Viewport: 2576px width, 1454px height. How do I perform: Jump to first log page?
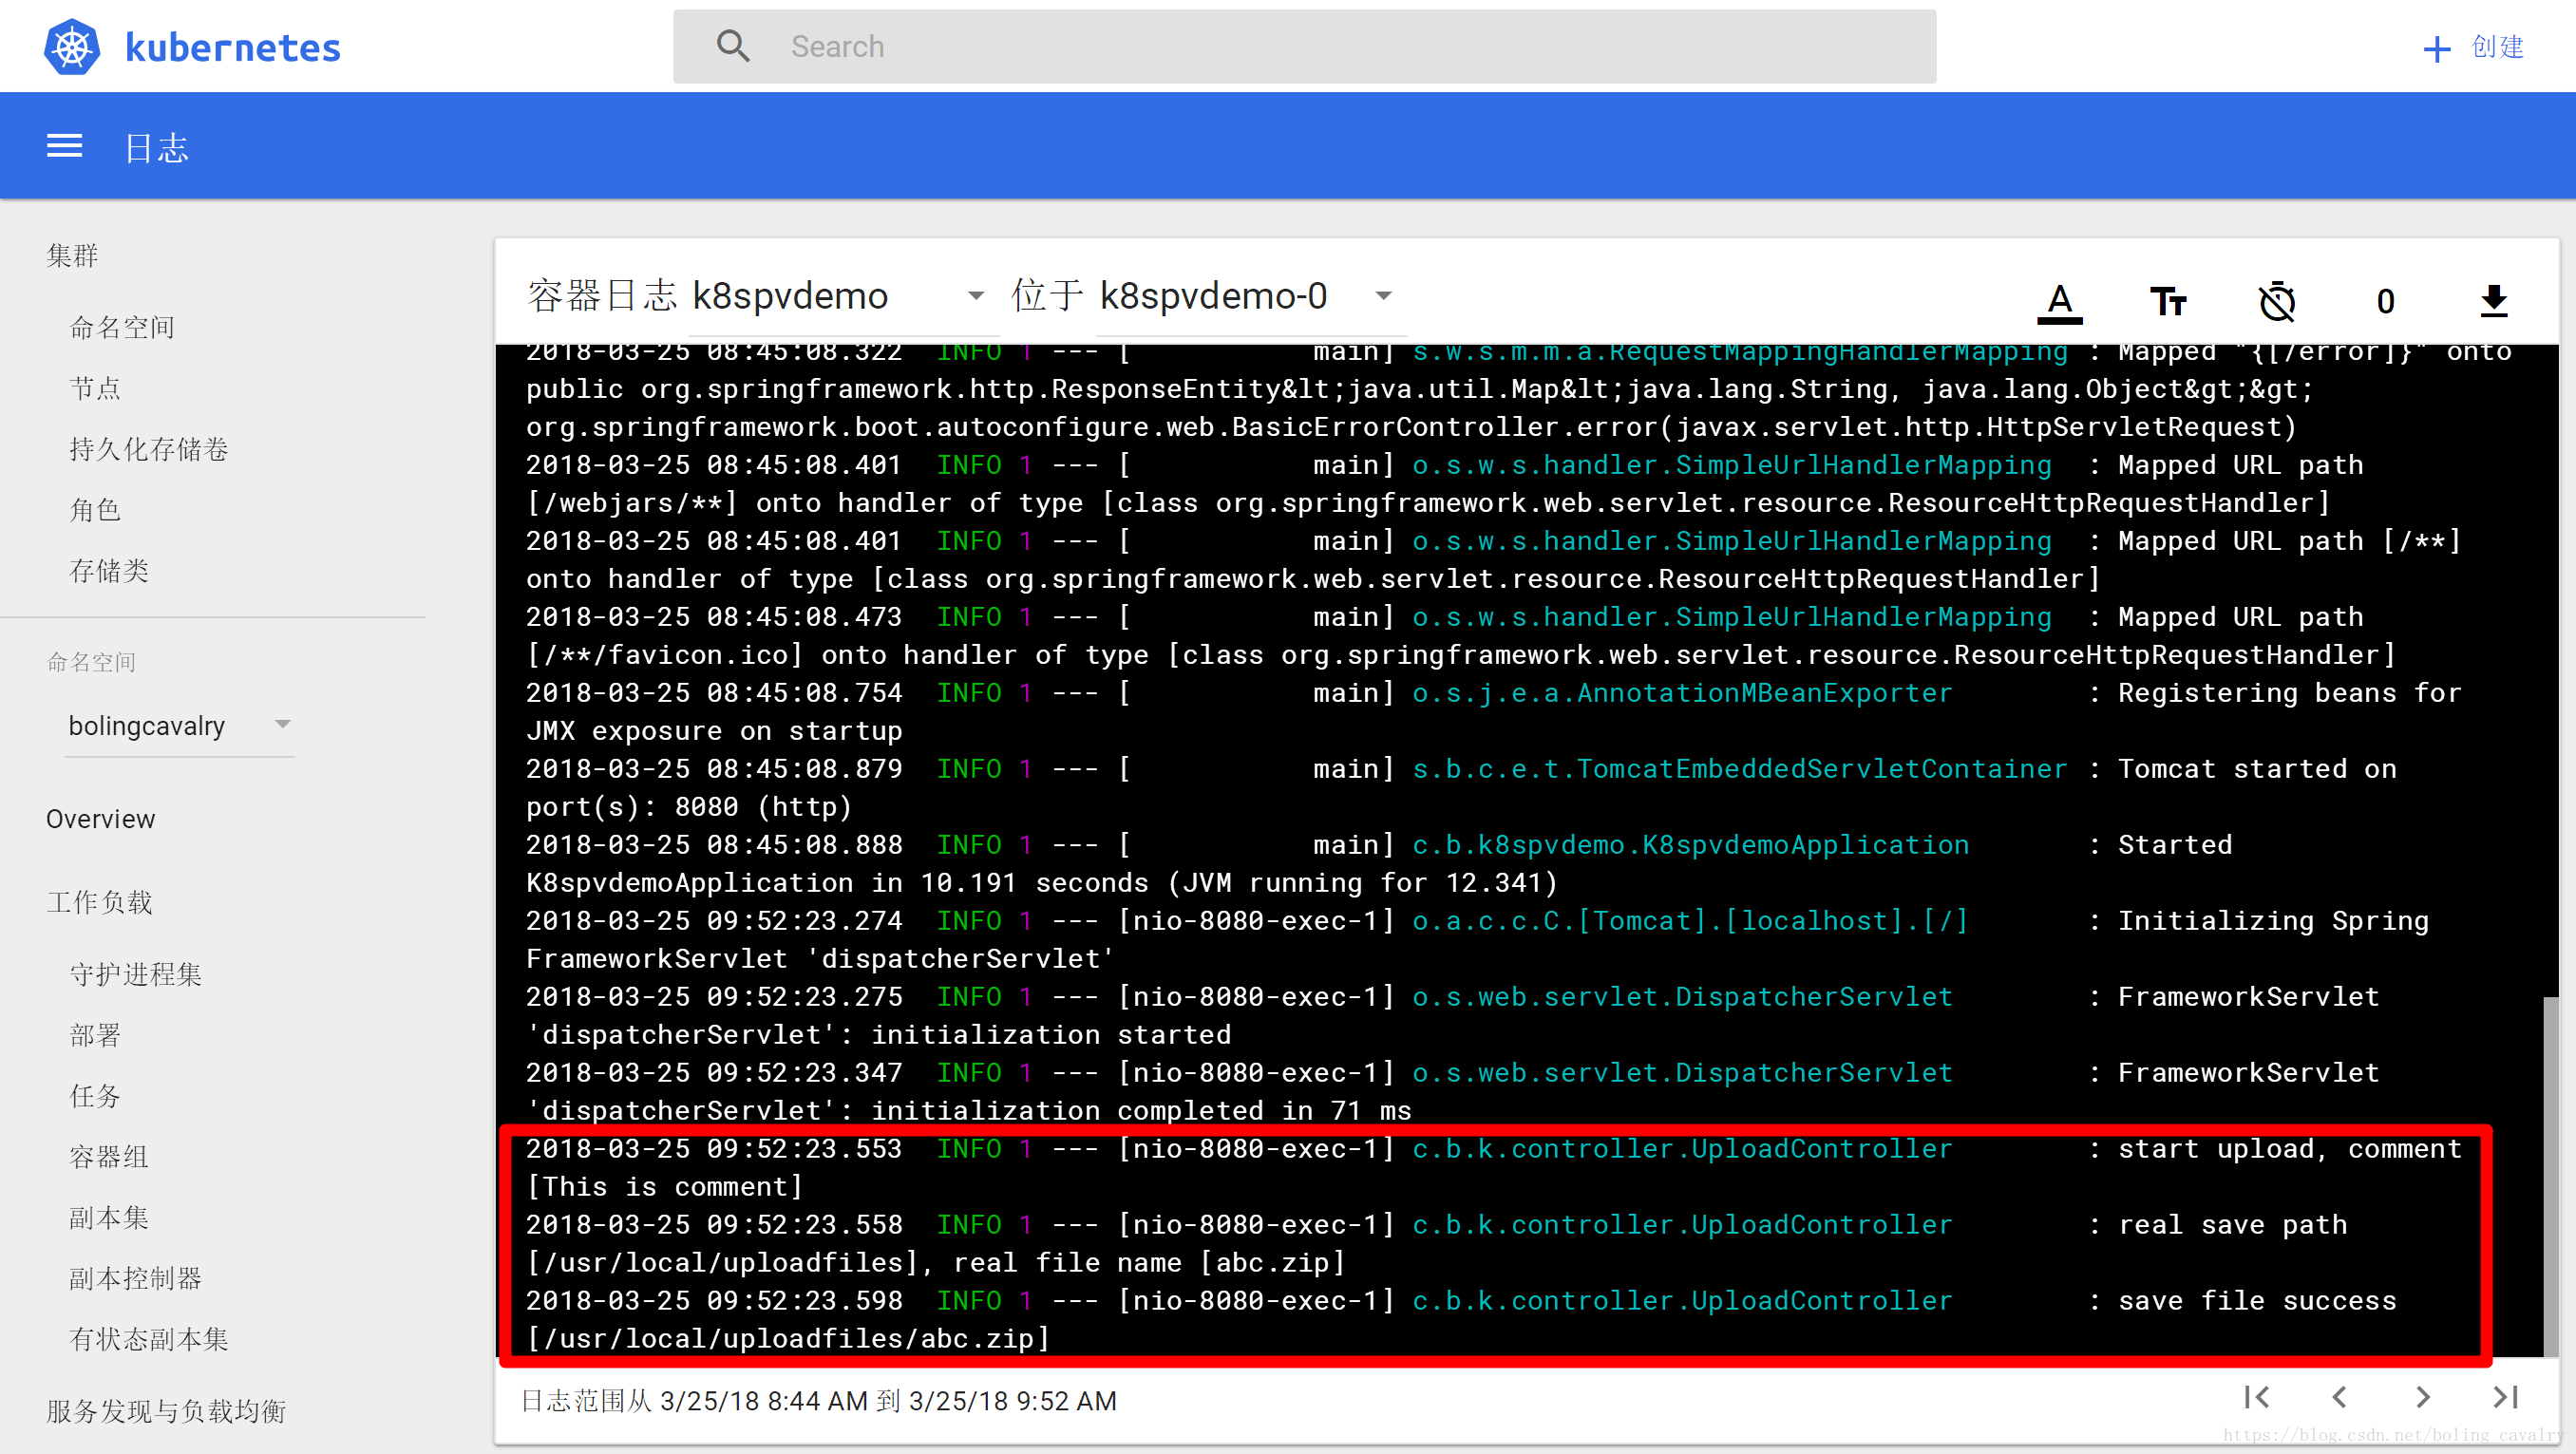click(2257, 1397)
